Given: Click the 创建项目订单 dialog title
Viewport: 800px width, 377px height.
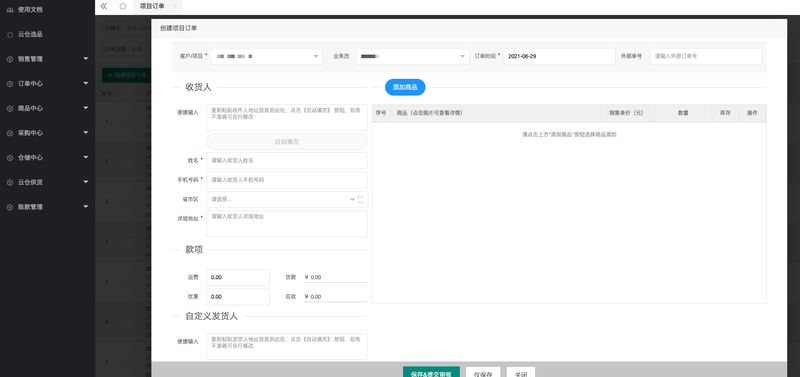Looking at the screenshot, I should (179, 29).
